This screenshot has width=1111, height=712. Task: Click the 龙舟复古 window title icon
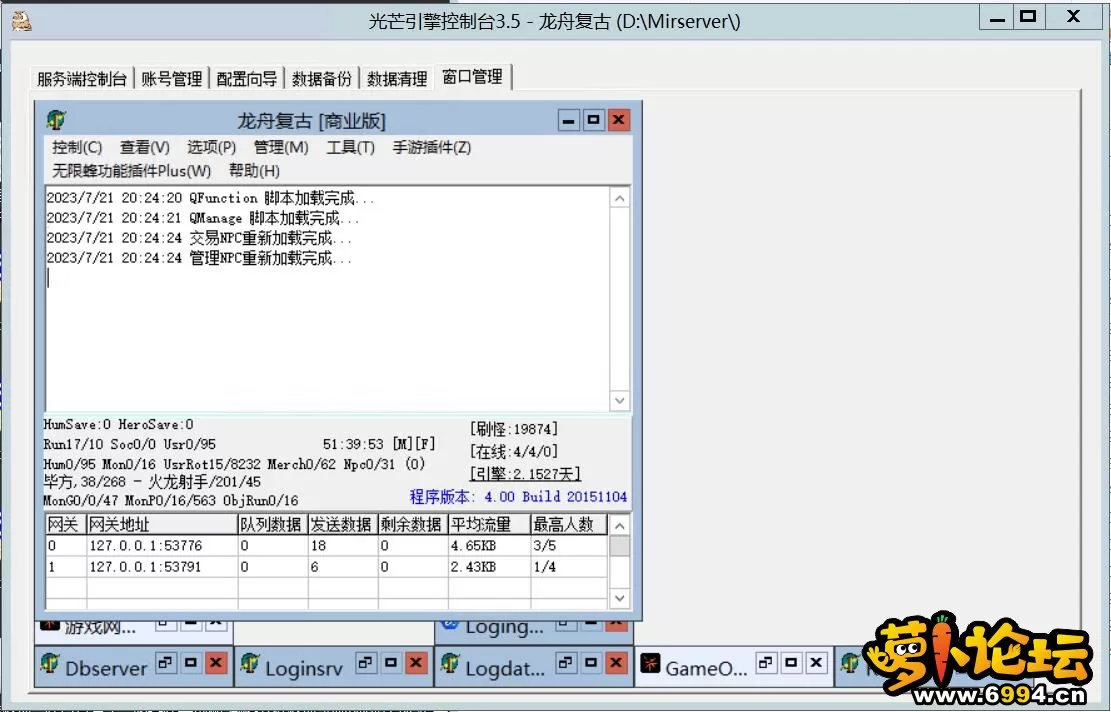57,120
